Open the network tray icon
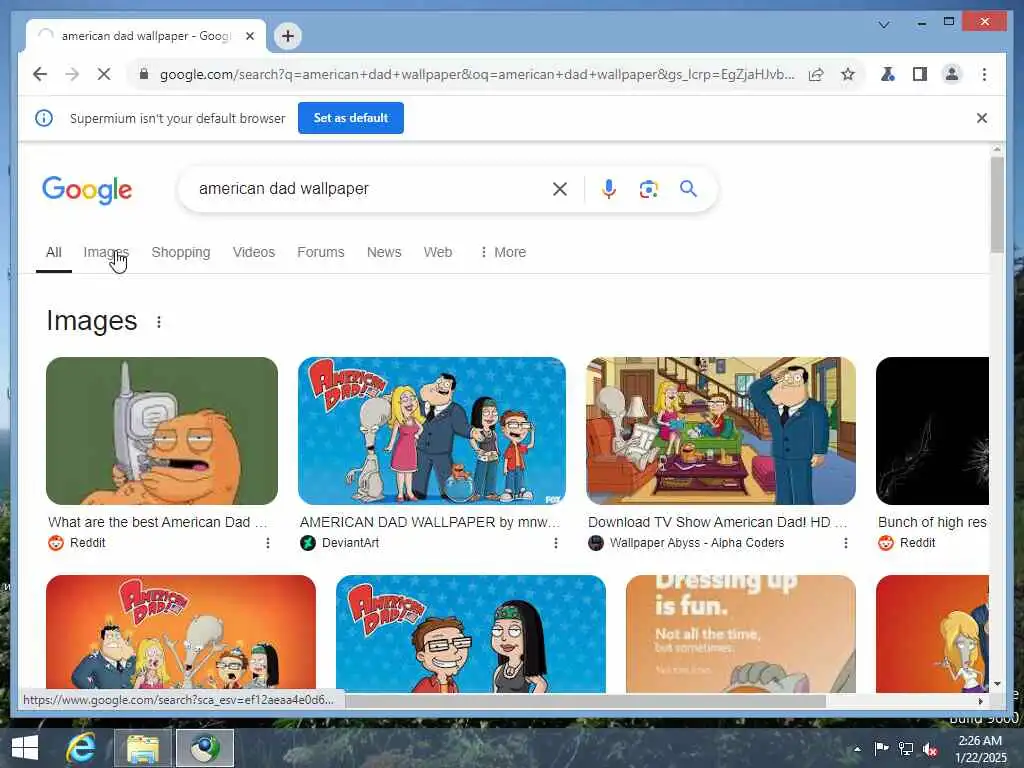Image resolution: width=1024 pixels, height=768 pixels. pyautogui.click(x=906, y=748)
